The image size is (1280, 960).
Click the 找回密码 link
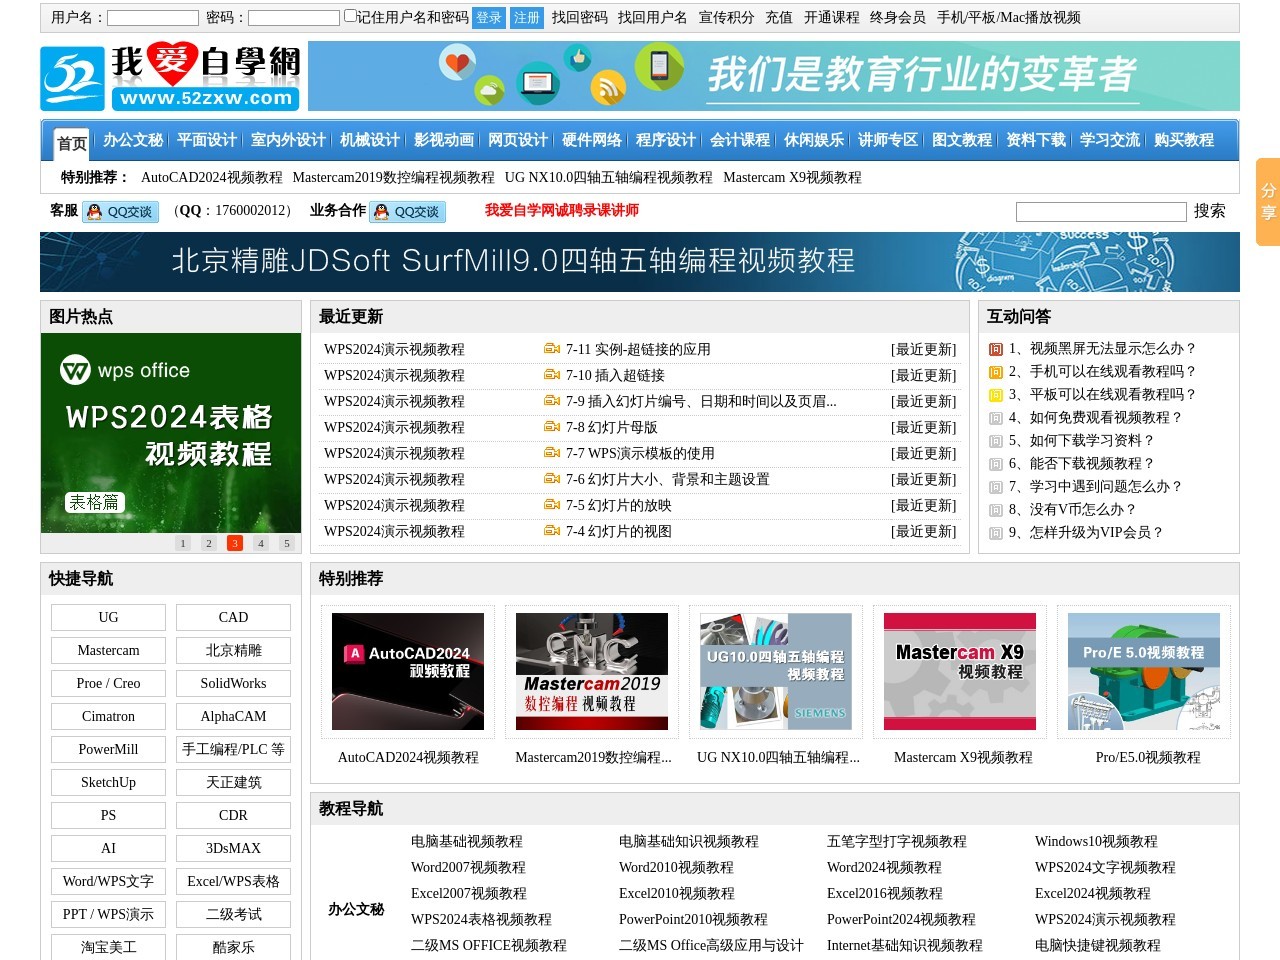(x=580, y=17)
